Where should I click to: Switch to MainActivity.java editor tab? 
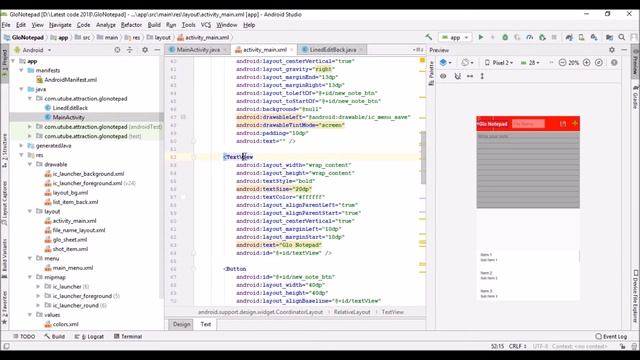(198, 50)
